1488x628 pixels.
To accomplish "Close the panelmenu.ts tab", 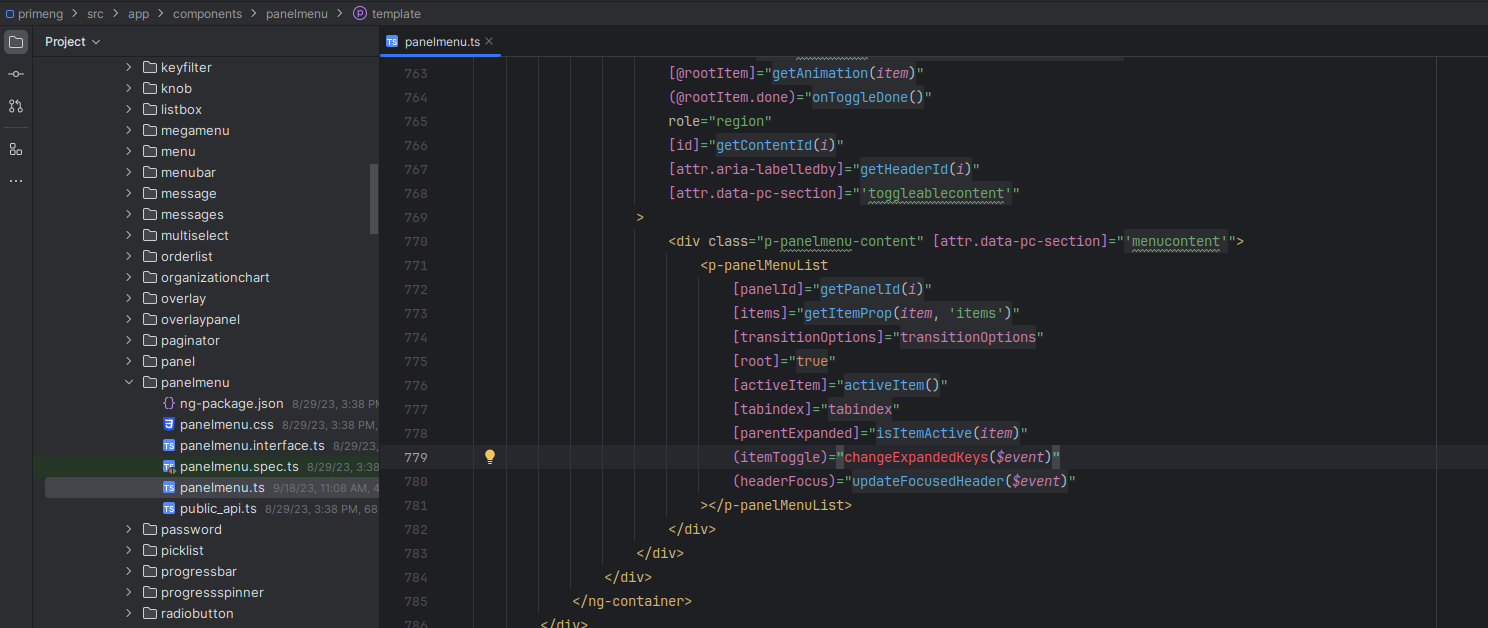I will (x=488, y=42).
